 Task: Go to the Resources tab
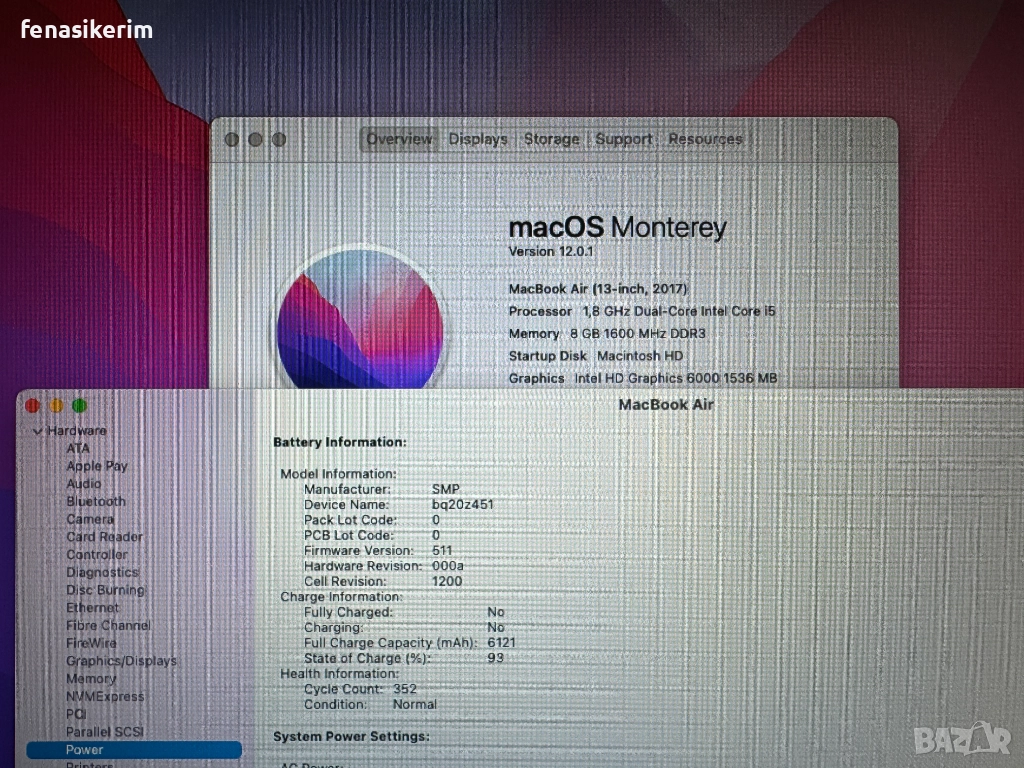[705, 139]
